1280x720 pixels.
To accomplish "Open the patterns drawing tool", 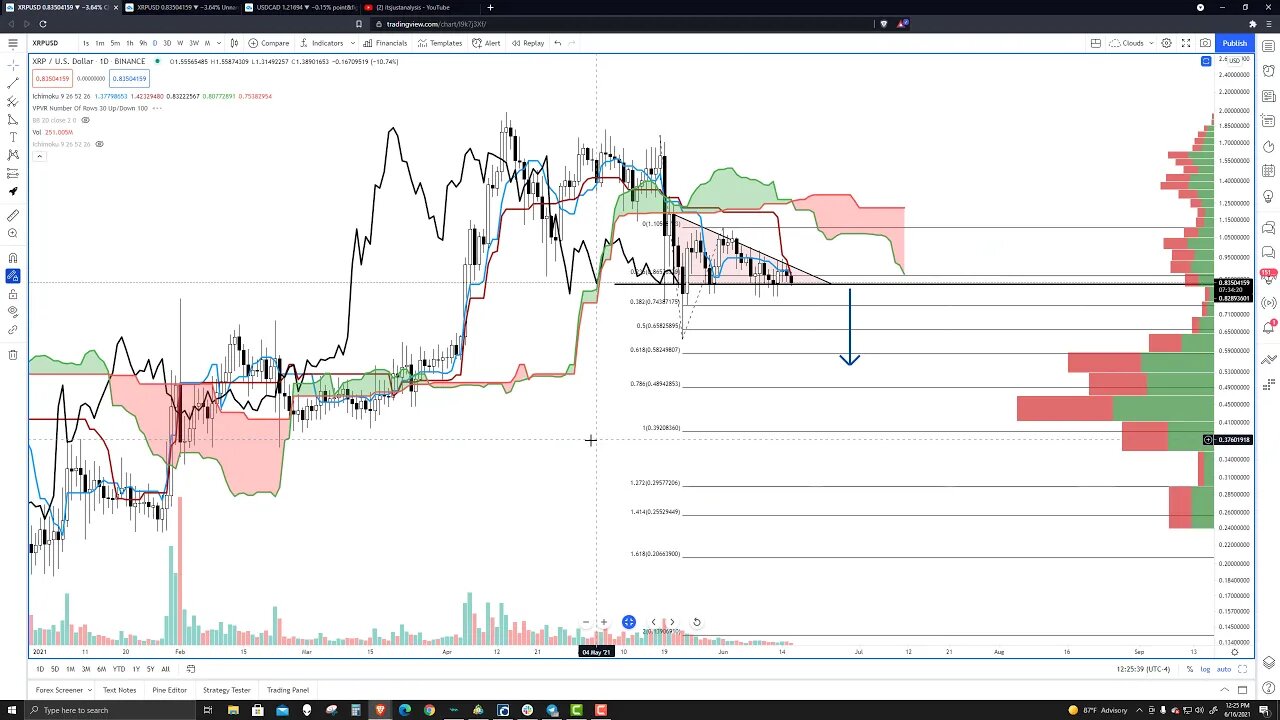I will pos(12,155).
